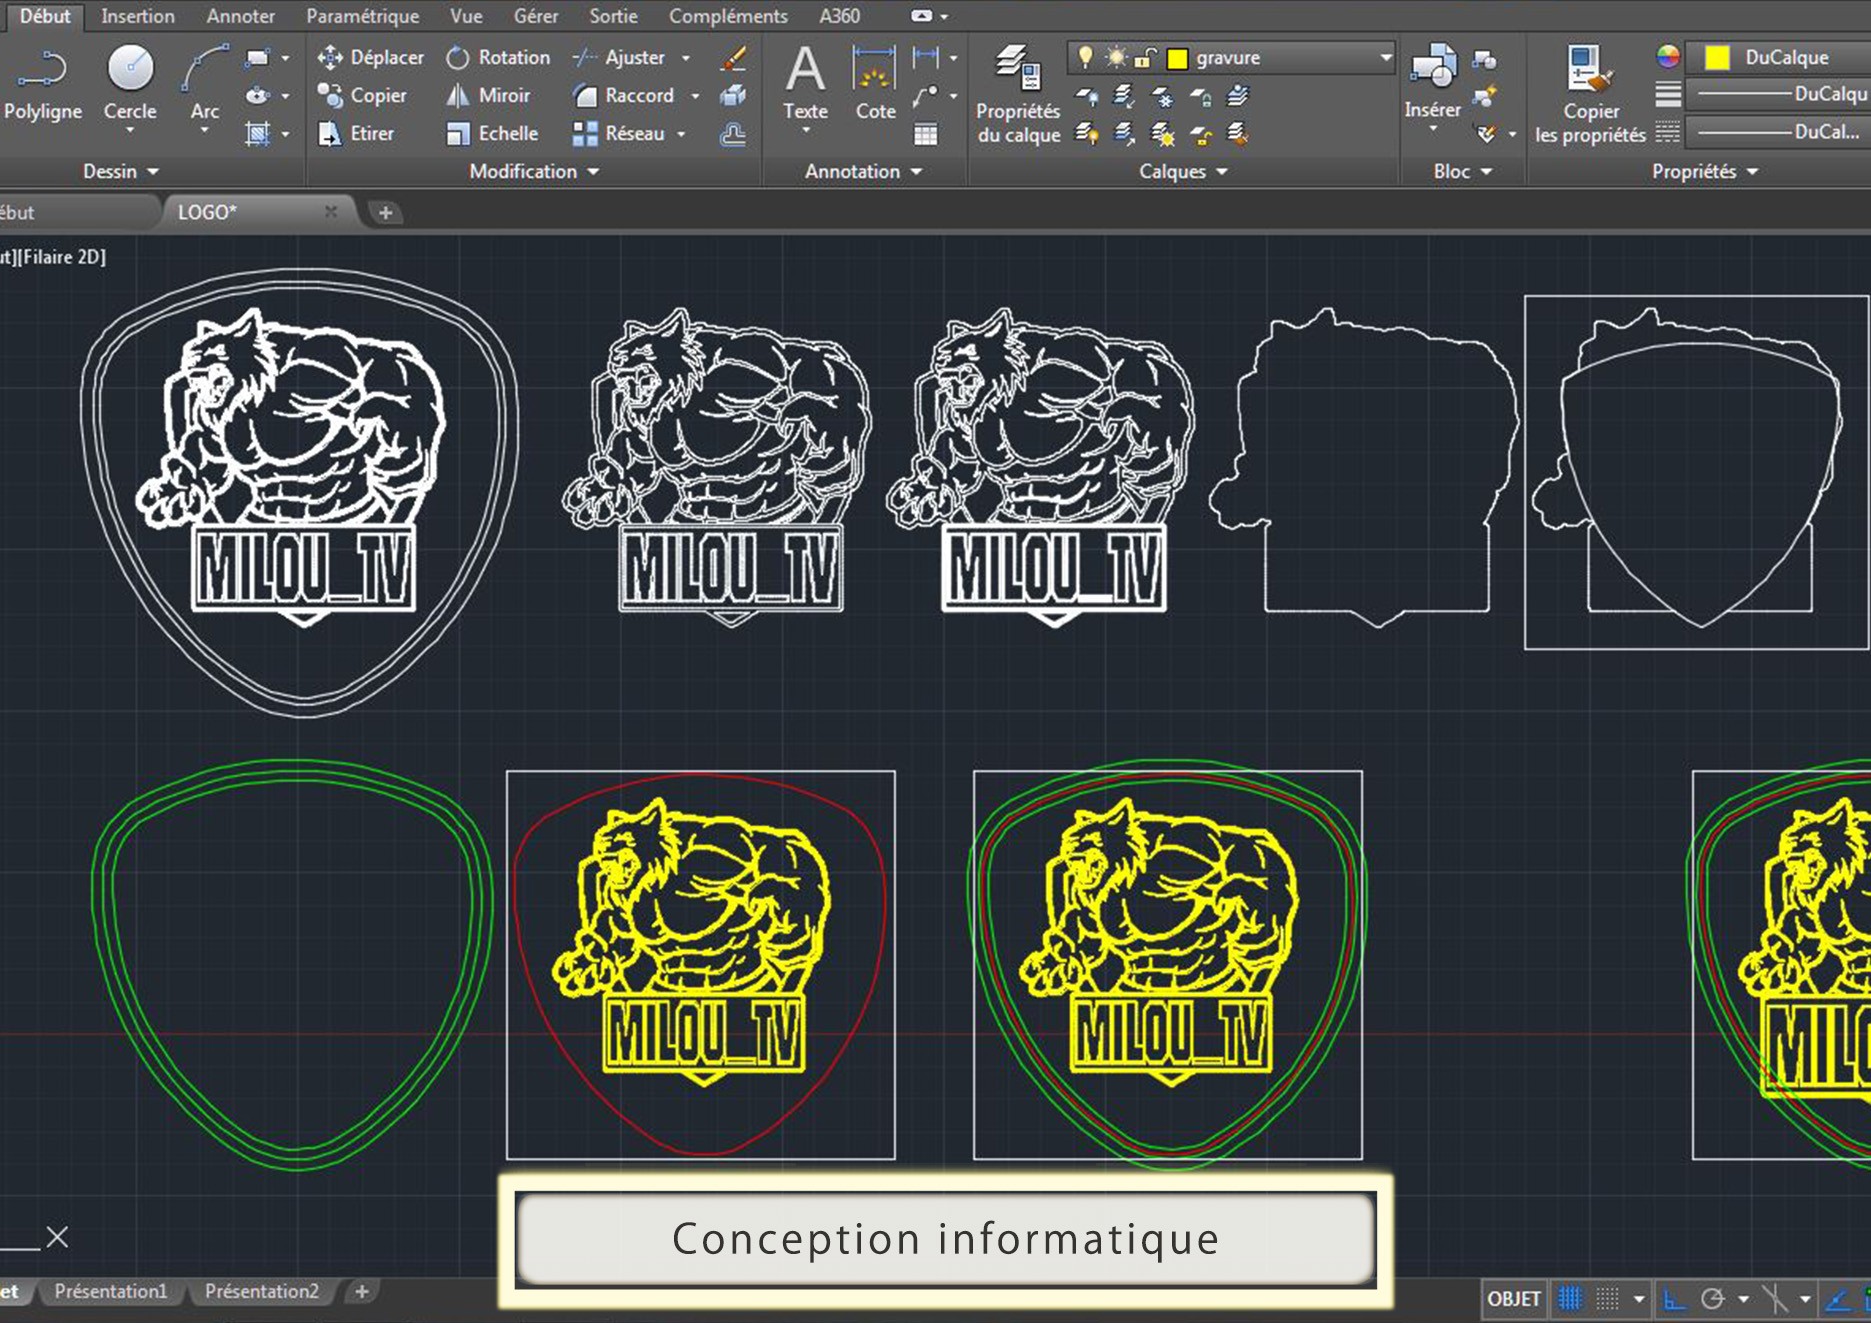Toggle ortho mode in status bar

click(x=1674, y=1299)
